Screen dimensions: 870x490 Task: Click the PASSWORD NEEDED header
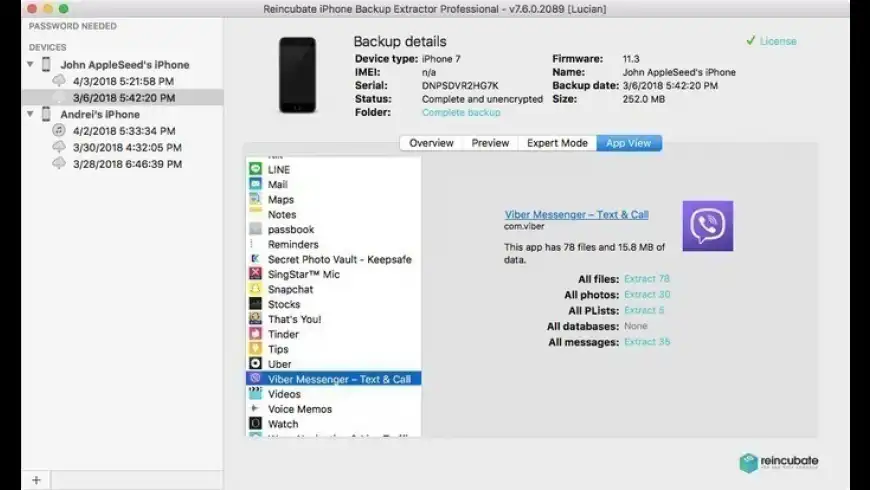[x=73, y=26]
